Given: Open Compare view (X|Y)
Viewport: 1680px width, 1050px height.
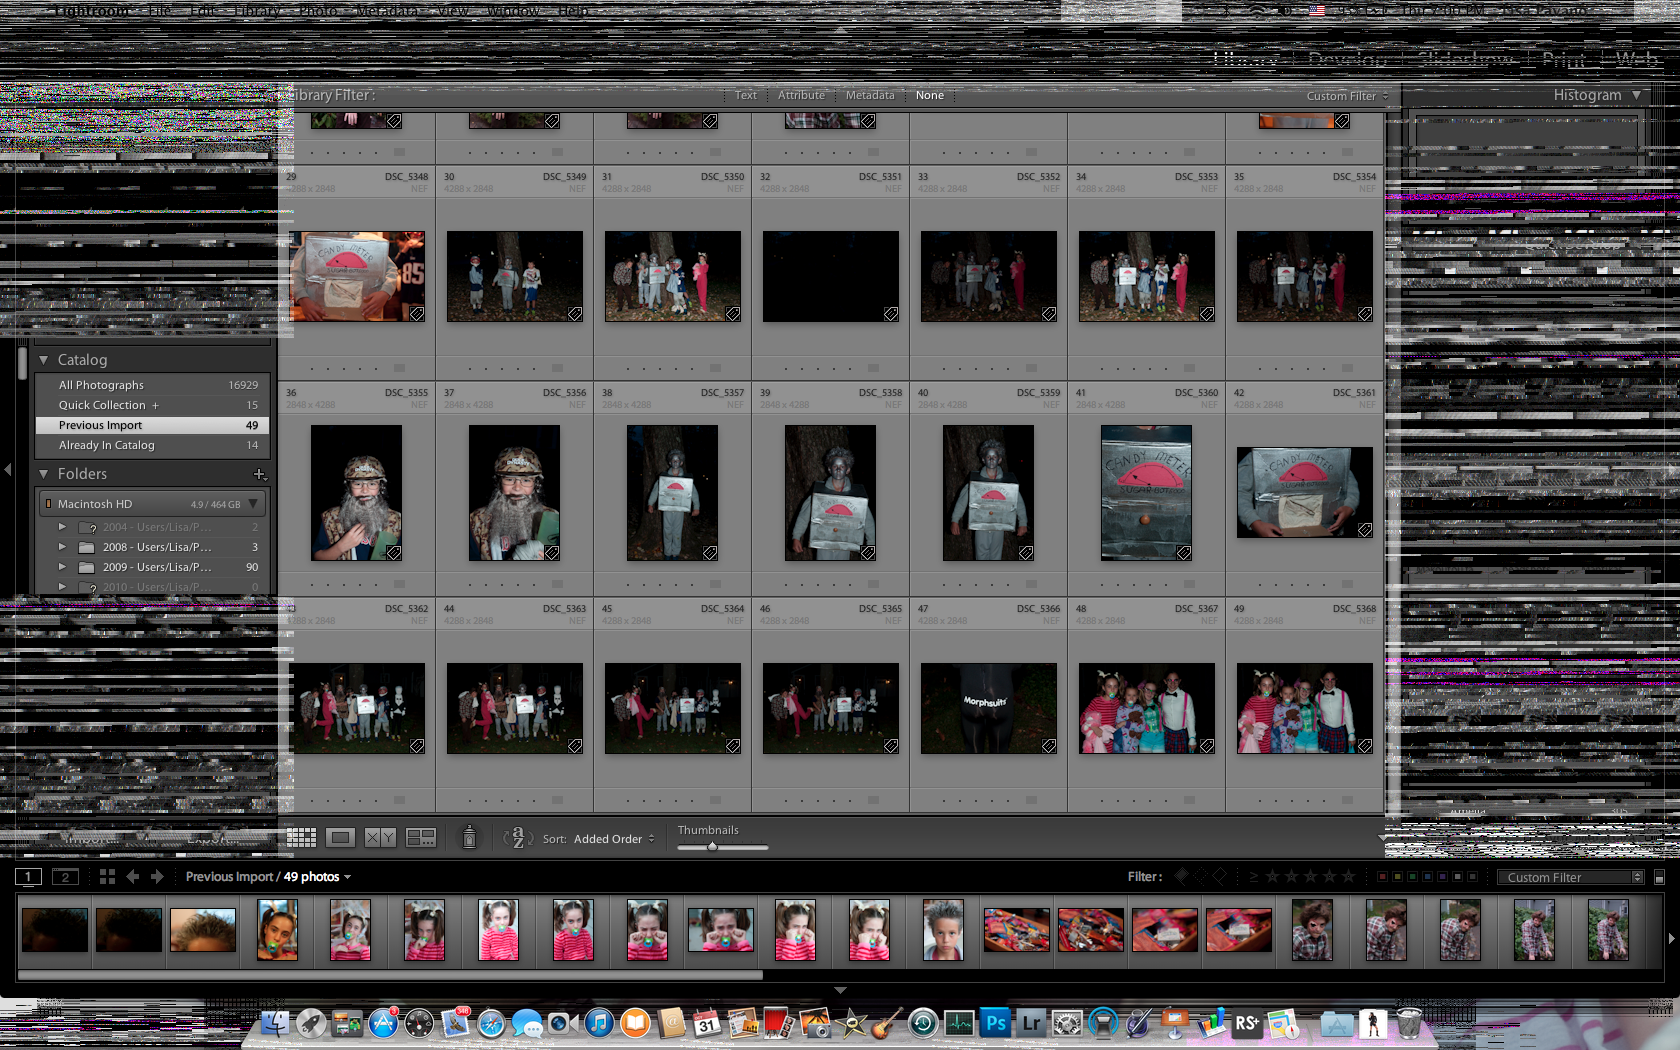Looking at the screenshot, I should tap(380, 838).
